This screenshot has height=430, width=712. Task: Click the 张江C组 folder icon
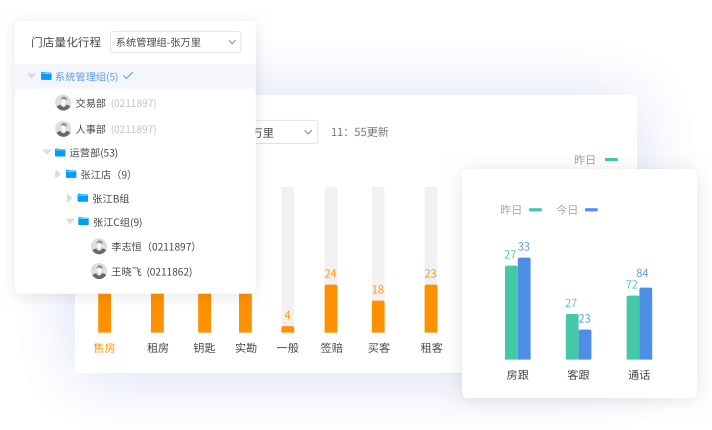pos(83,222)
